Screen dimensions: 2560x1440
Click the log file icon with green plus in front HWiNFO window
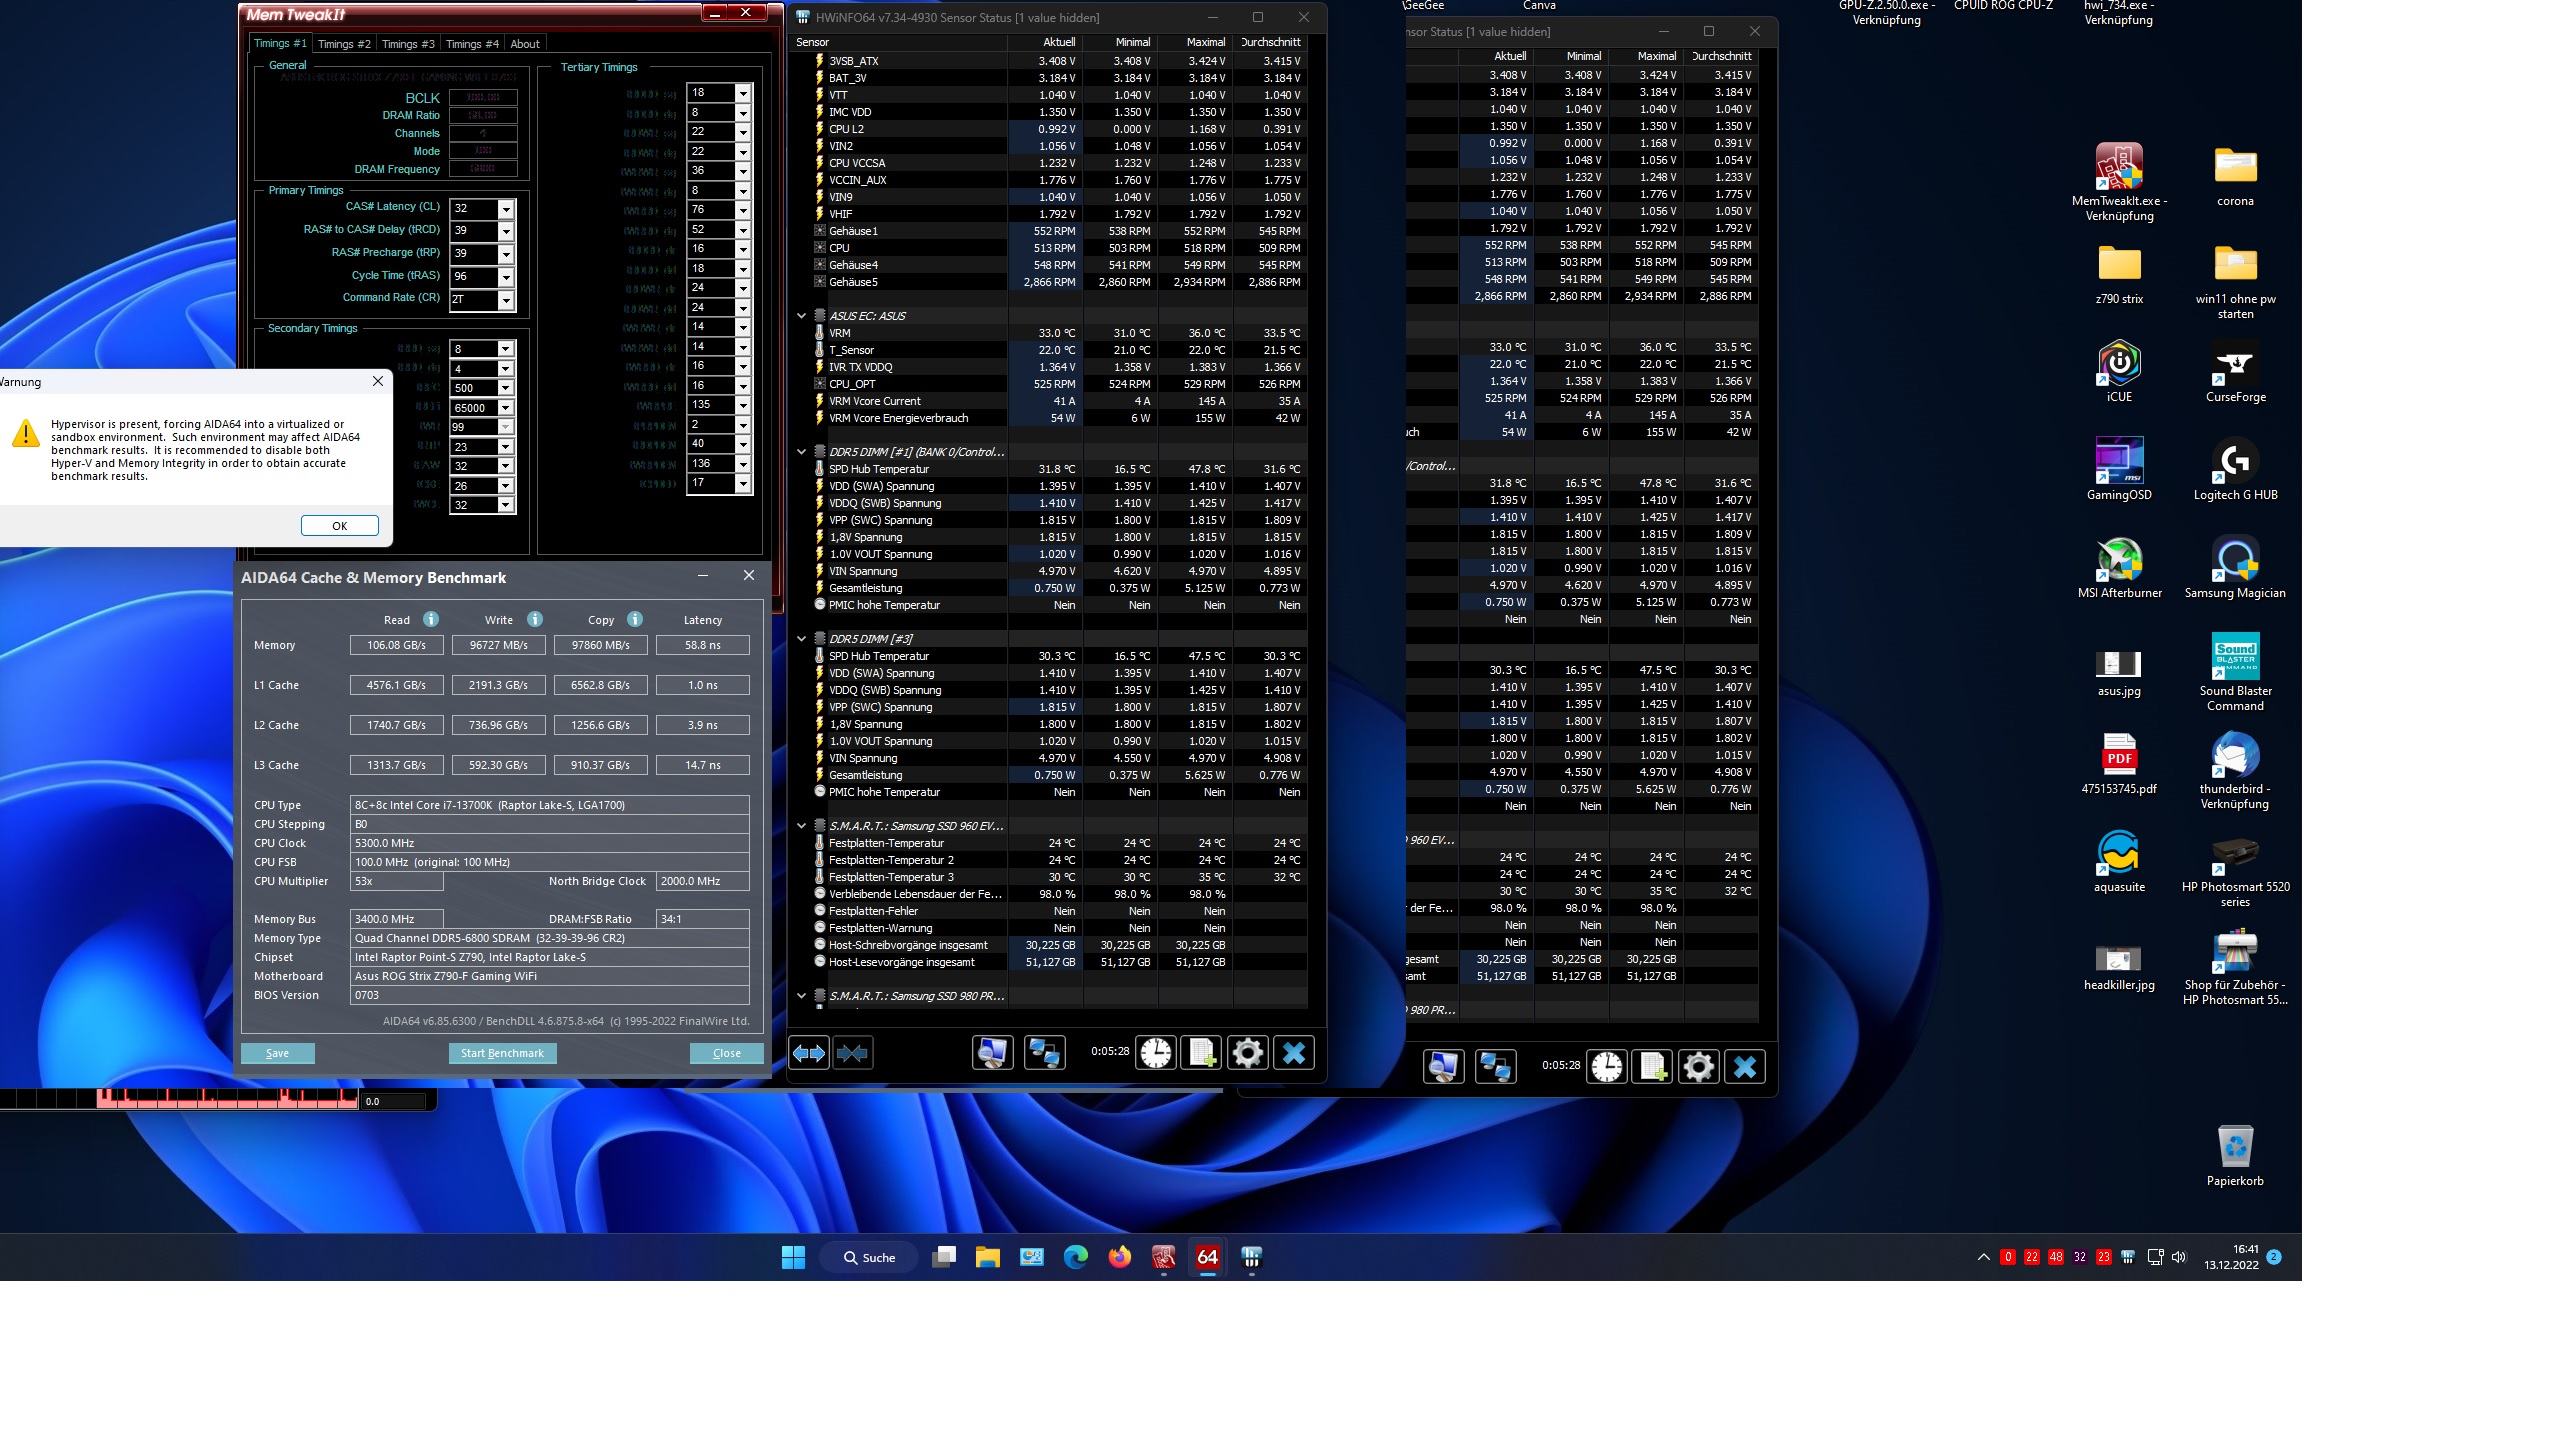1201,1053
